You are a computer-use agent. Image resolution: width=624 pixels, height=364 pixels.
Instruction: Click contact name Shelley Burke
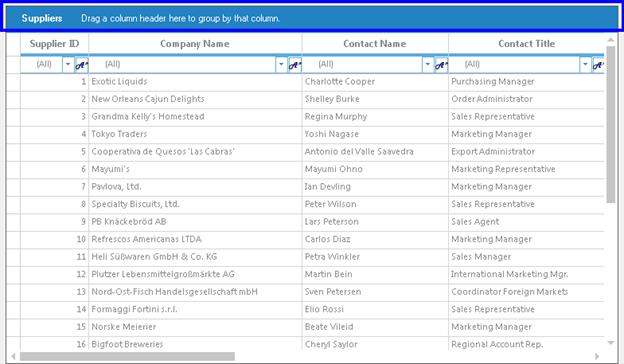tap(332, 99)
